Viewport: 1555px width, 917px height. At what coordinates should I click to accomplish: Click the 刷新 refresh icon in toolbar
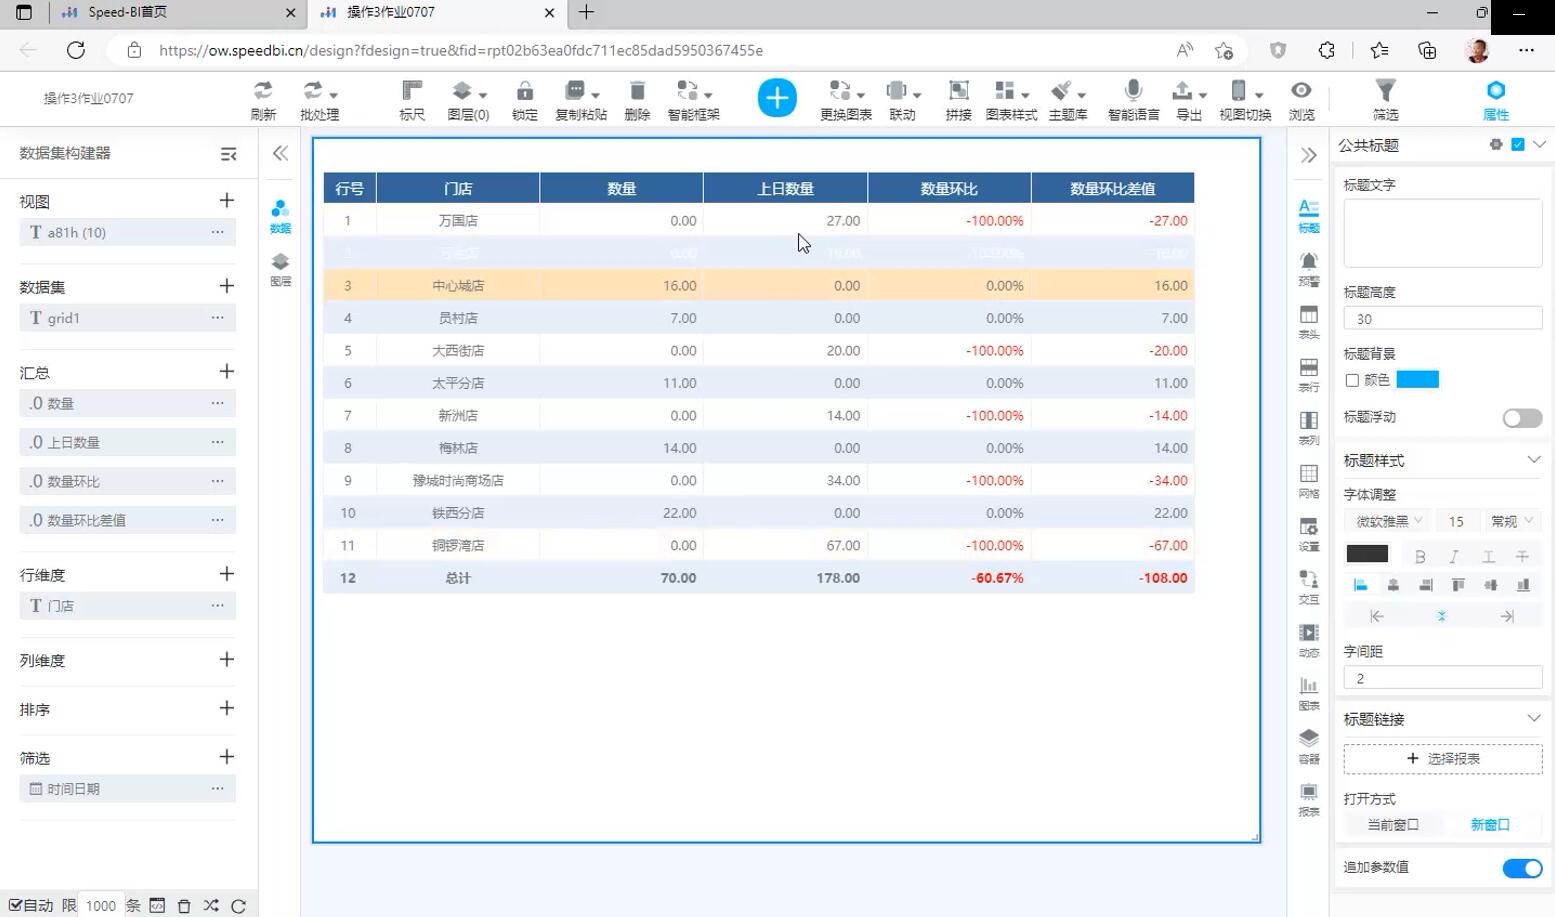[x=263, y=92]
